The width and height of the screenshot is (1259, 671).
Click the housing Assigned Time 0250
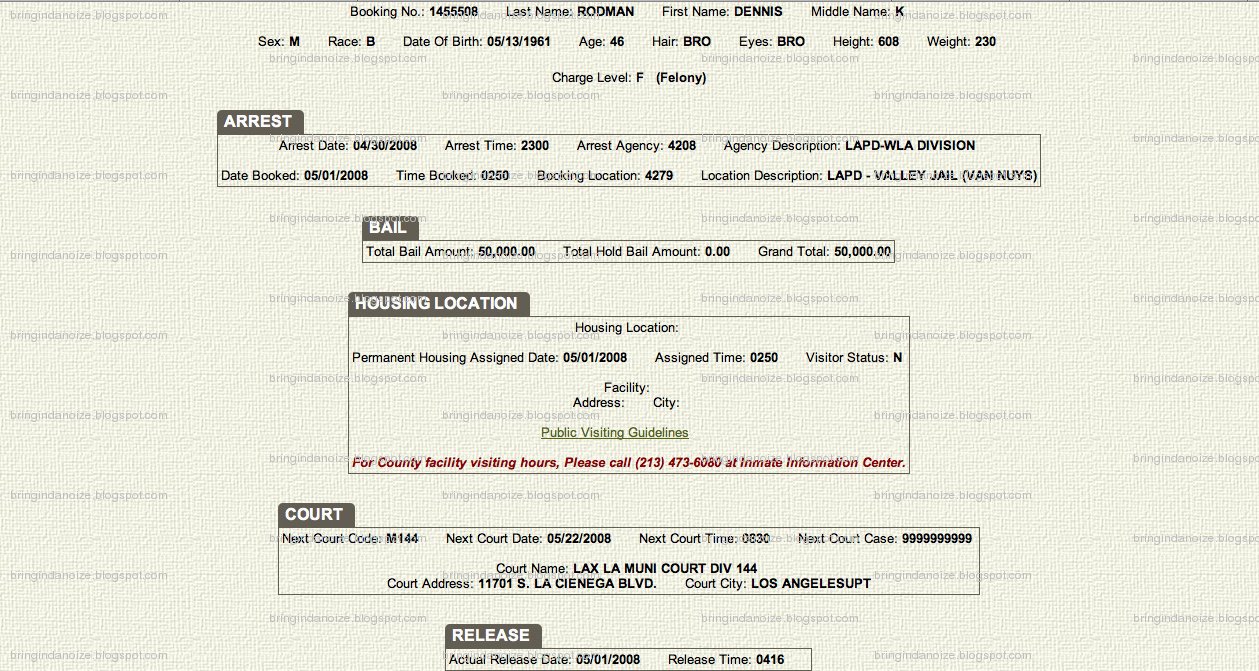[x=764, y=358]
